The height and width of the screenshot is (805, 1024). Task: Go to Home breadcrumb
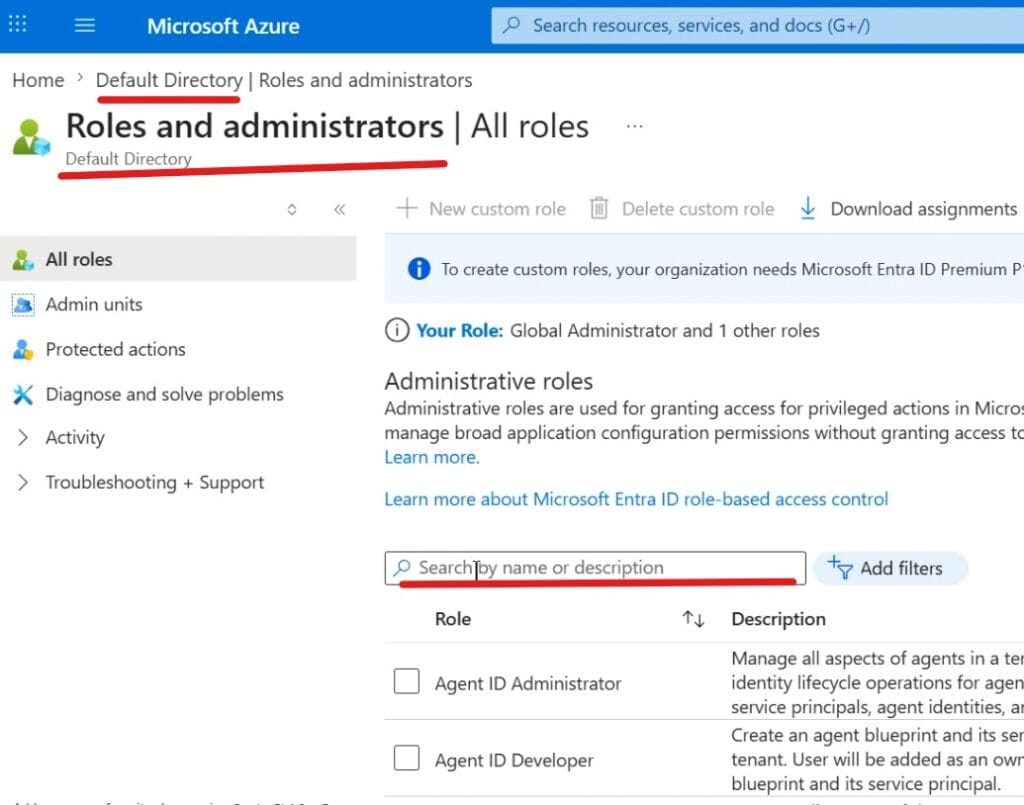pos(38,80)
